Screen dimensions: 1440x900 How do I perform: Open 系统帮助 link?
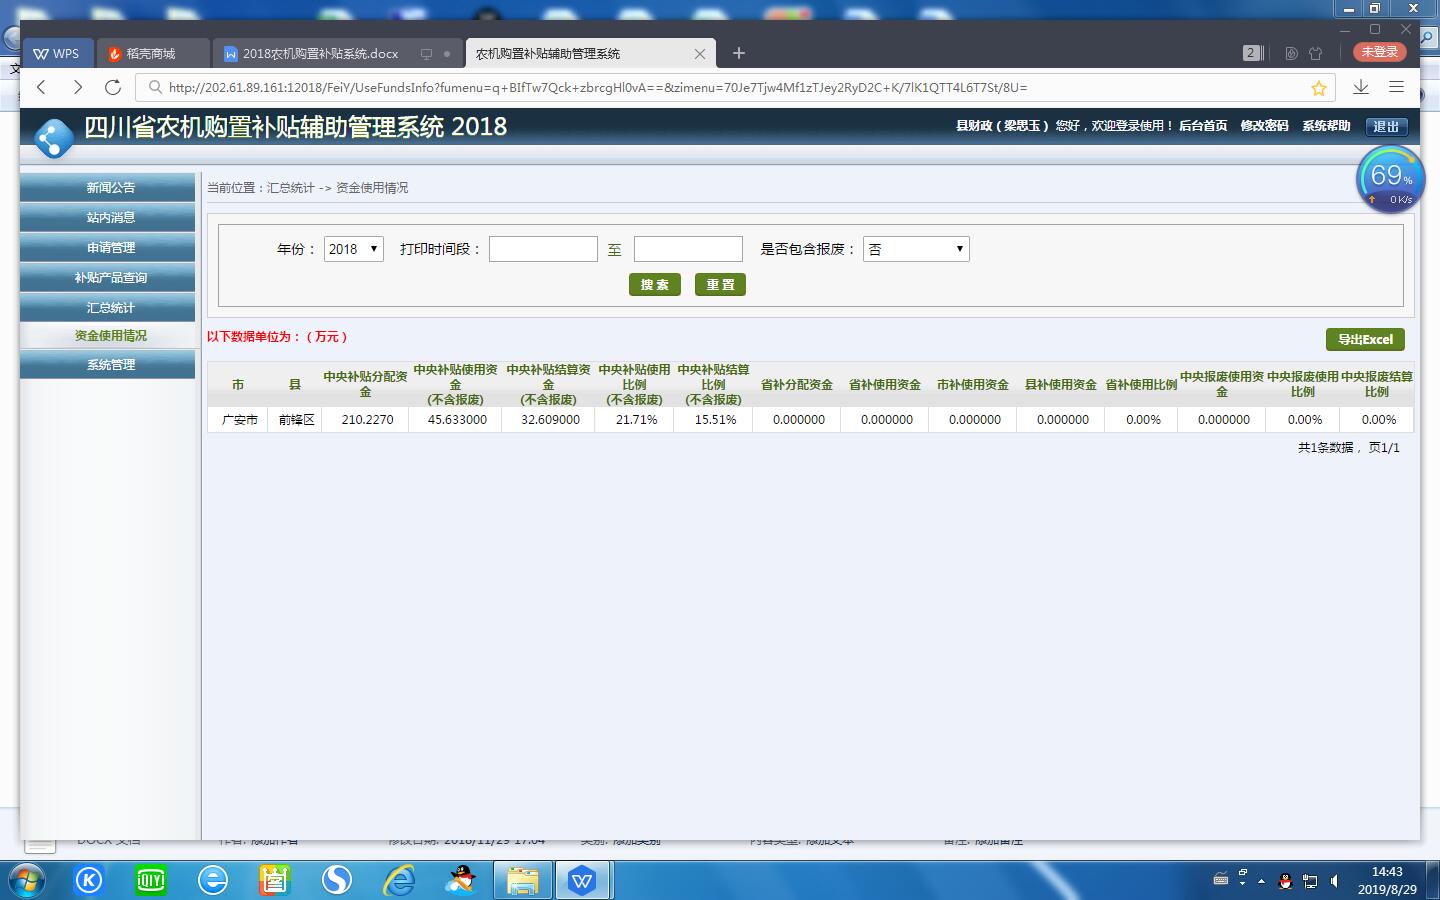click(x=1326, y=126)
